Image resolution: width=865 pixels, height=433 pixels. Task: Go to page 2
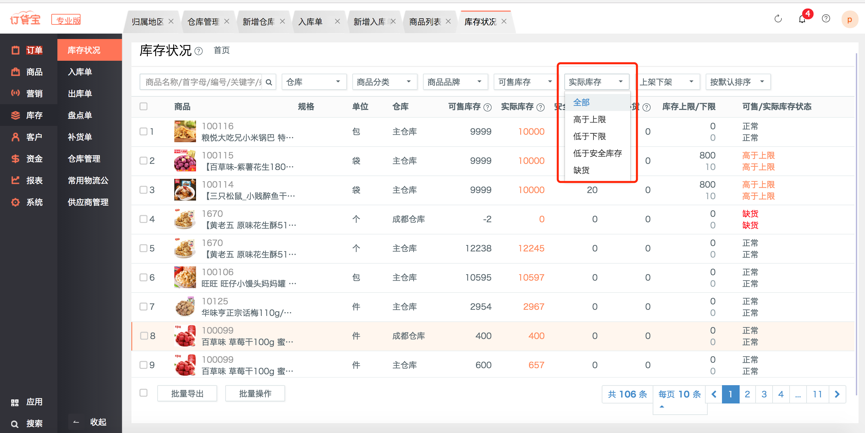click(747, 394)
